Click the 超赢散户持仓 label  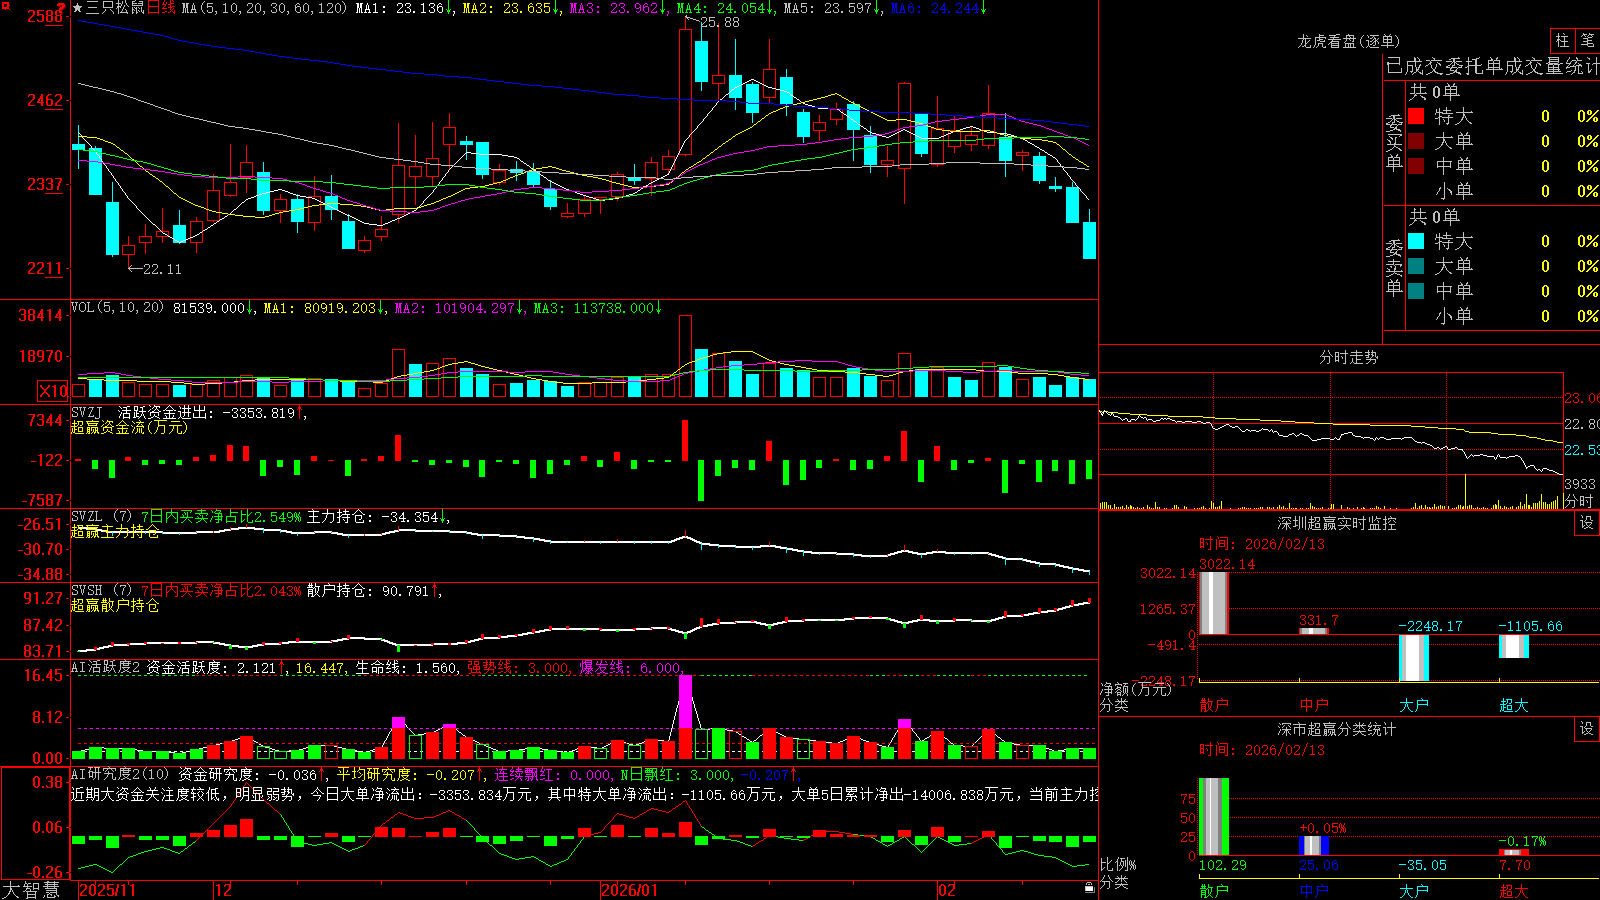(115, 605)
